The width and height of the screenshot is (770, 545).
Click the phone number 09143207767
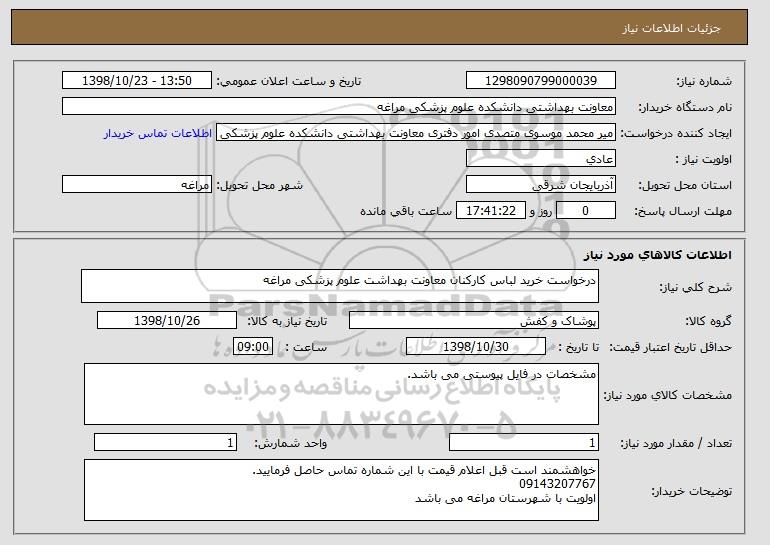(557, 484)
